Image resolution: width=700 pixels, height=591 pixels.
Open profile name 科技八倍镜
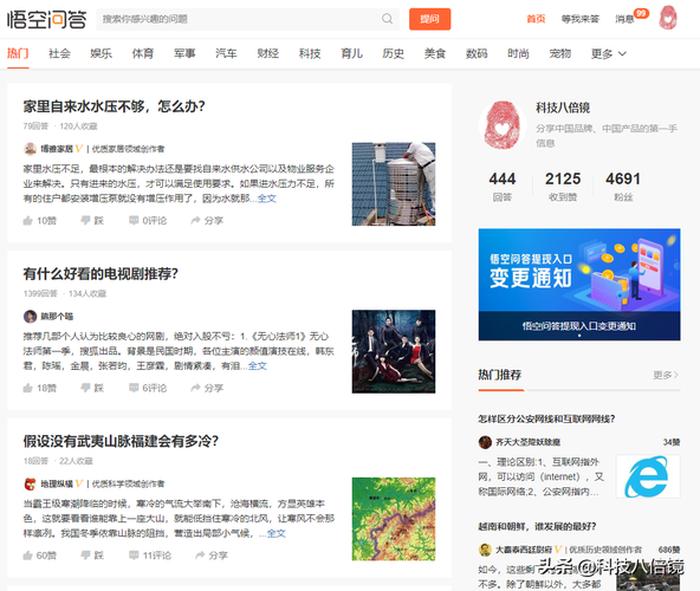[x=562, y=108]
